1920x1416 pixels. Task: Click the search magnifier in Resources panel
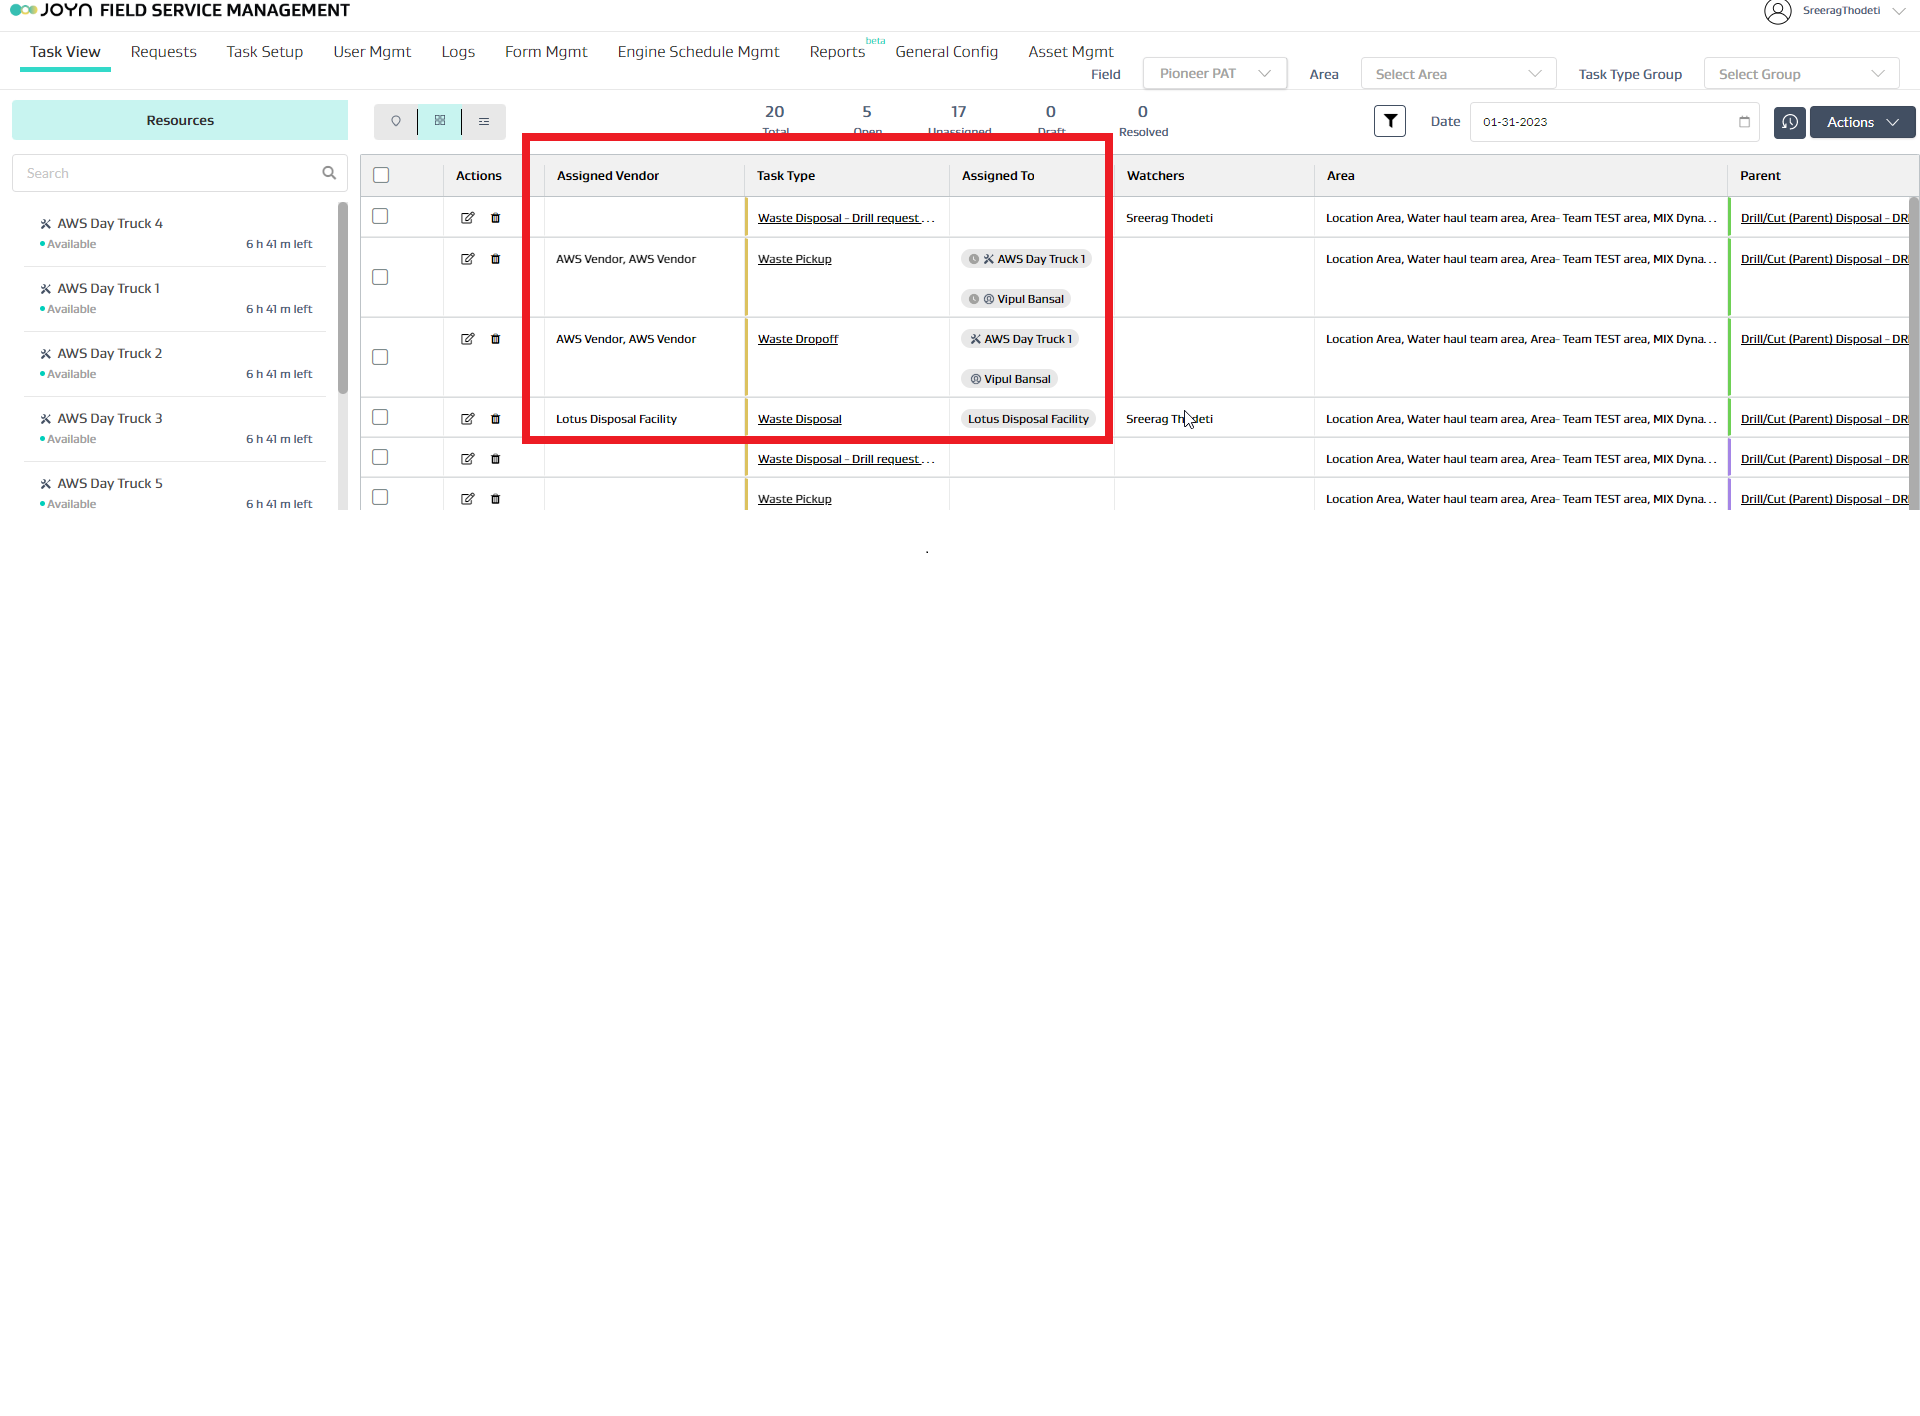(329, 173)
